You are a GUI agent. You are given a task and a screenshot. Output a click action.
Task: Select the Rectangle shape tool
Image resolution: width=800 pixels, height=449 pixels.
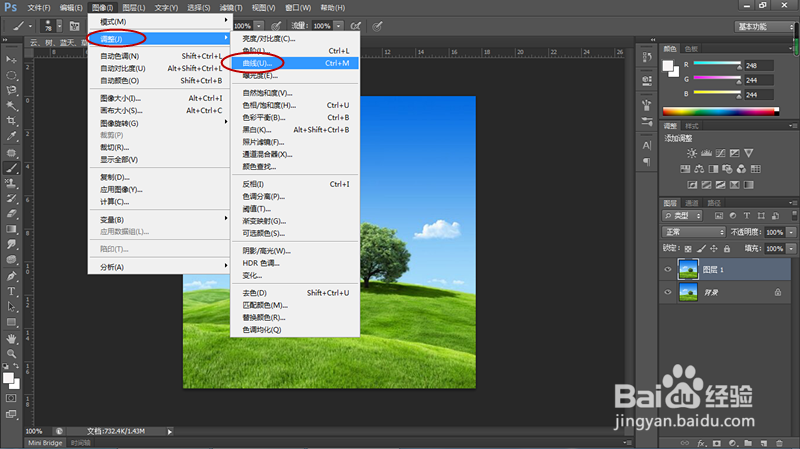pyautogui.click(x=11, y=322)
